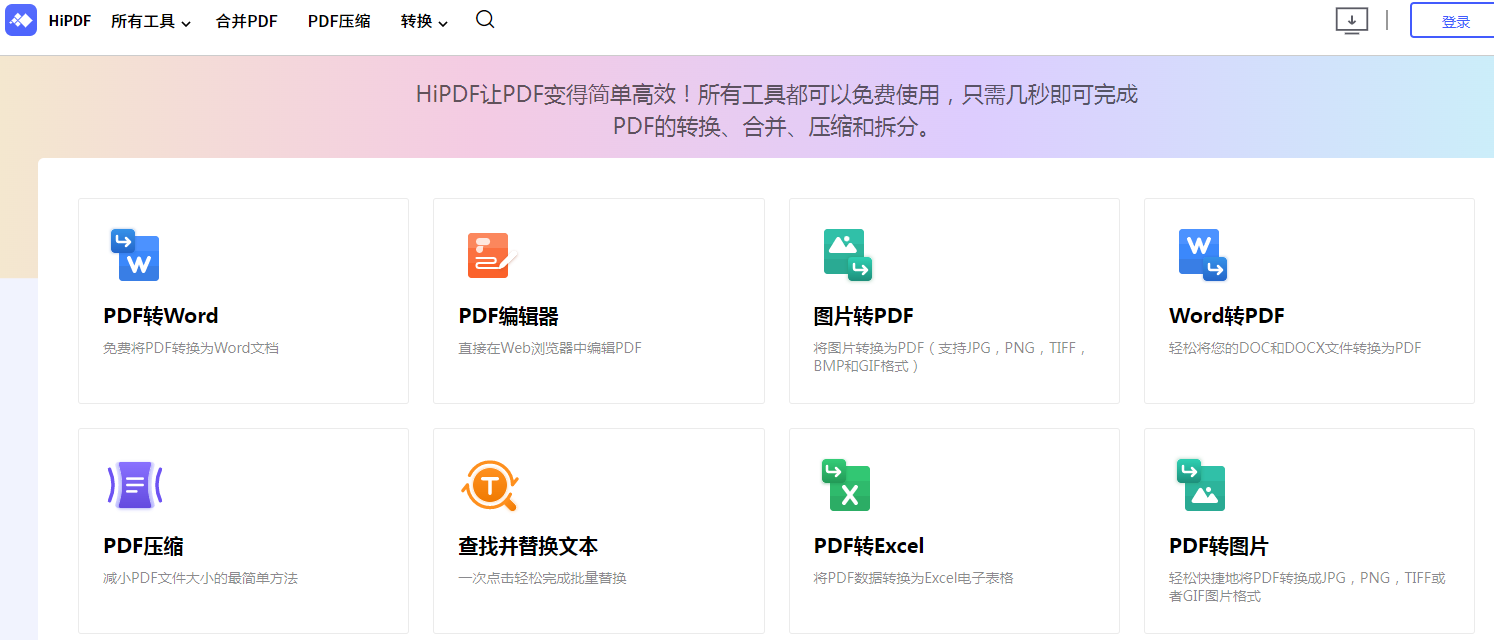1494x640 pixels.
Task: Open the PDF转图片 tool icon
Action: 1202,486
